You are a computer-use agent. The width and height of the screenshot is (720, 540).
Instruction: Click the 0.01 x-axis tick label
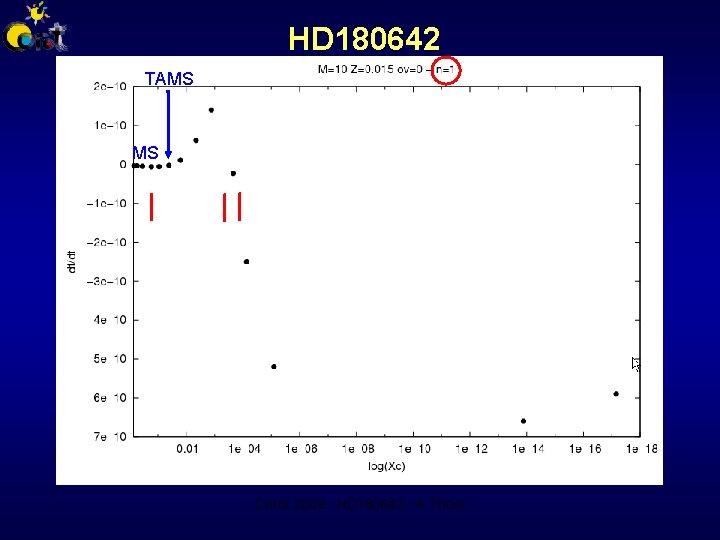[x=187, y=449]
